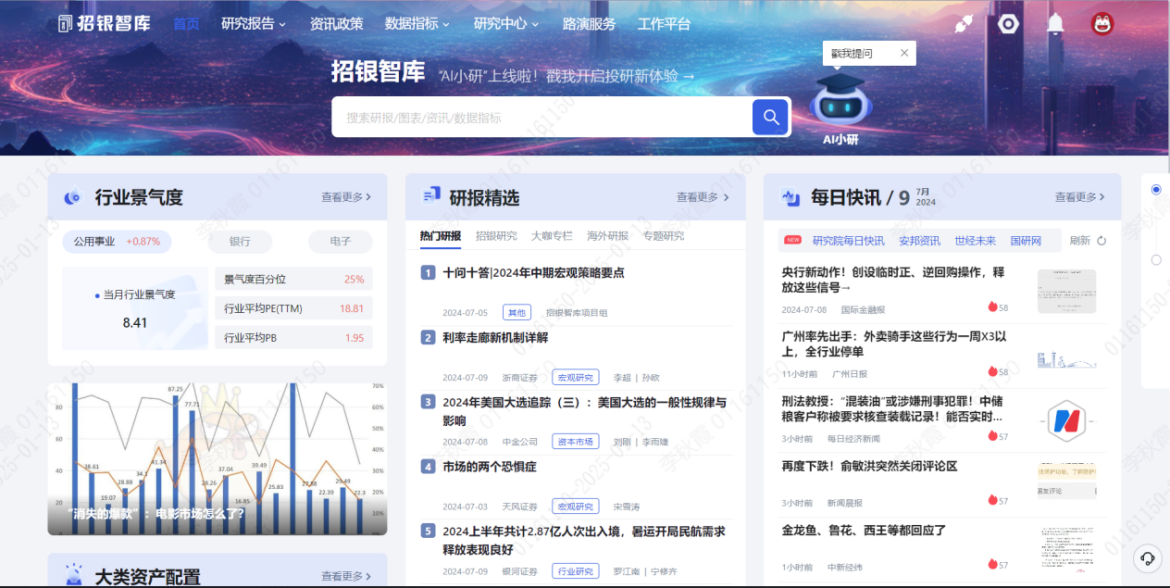Close the 戳我提问 tooltip

904,53
